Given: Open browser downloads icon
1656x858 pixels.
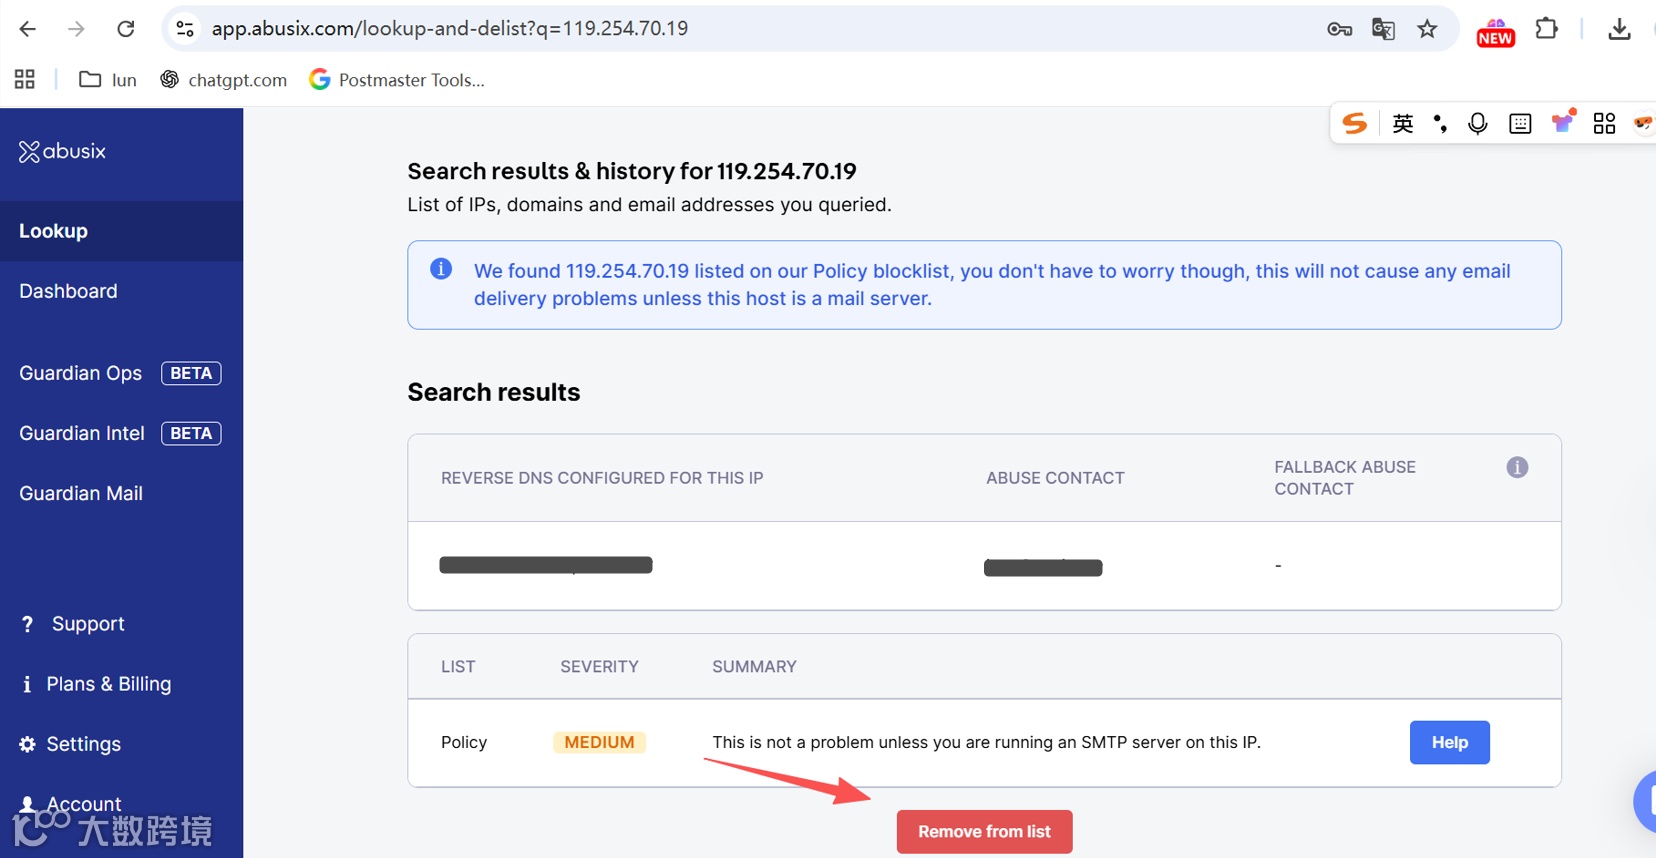Looking at the screenshot, I should point(1619,29).
